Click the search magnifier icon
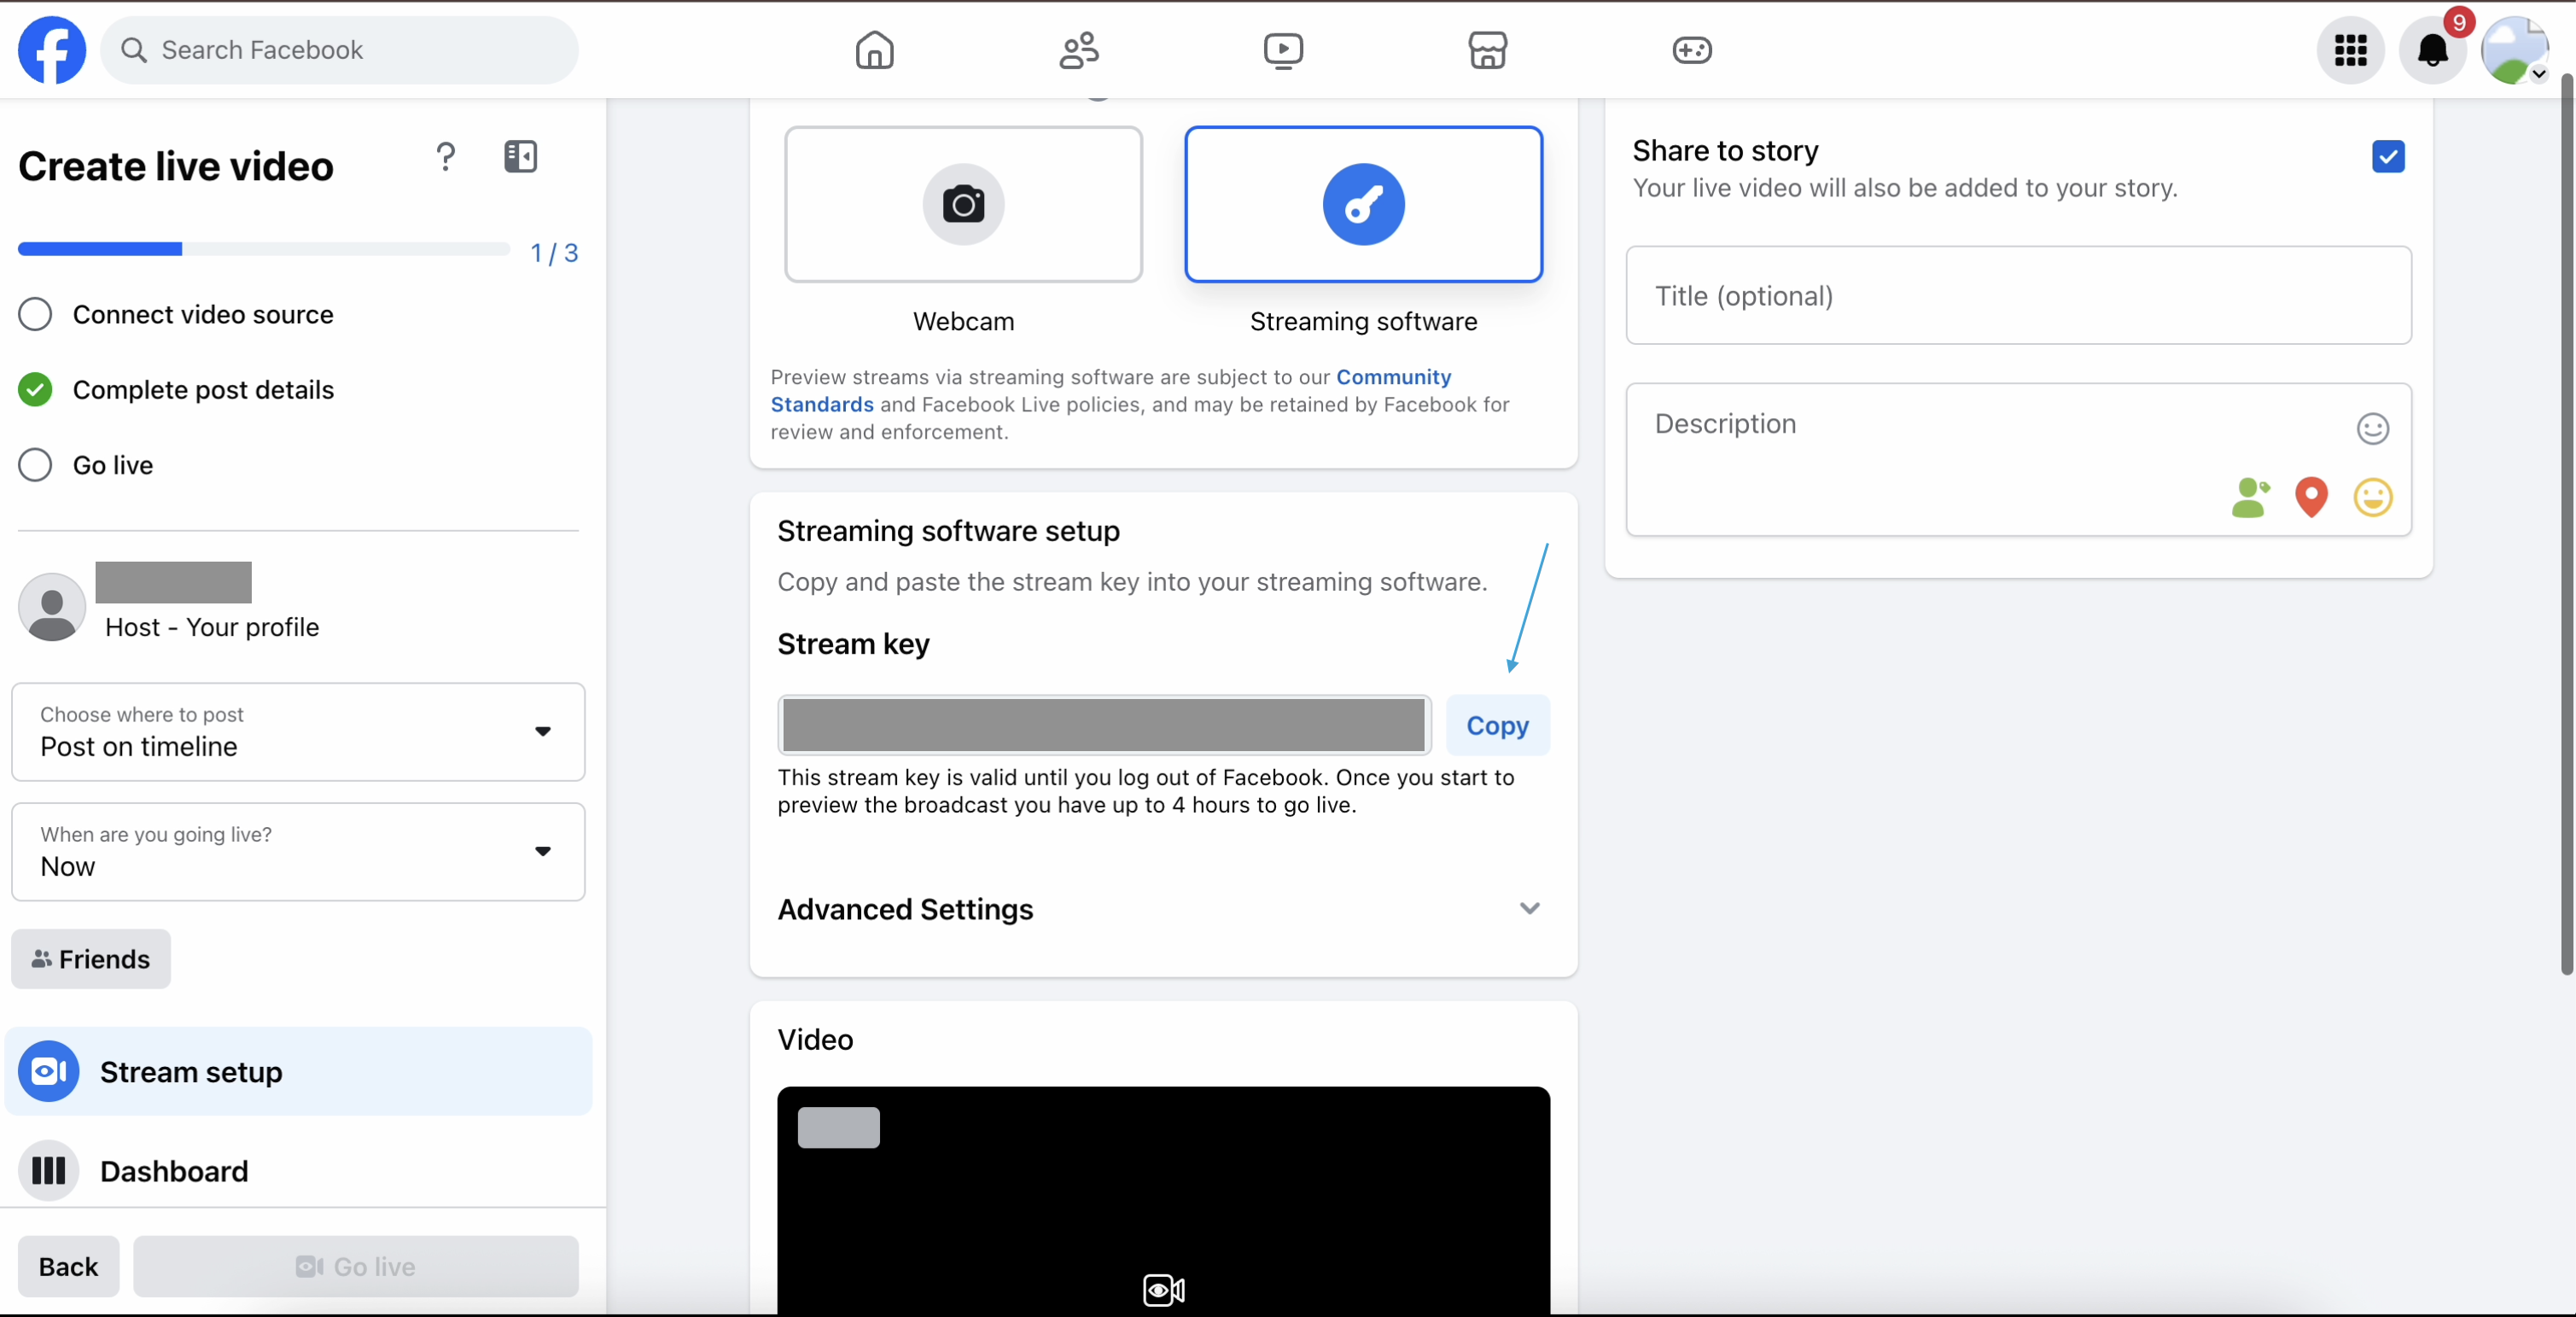Image resolution: width=2576 pixels, height=1317 pixels. click(134, 50)
